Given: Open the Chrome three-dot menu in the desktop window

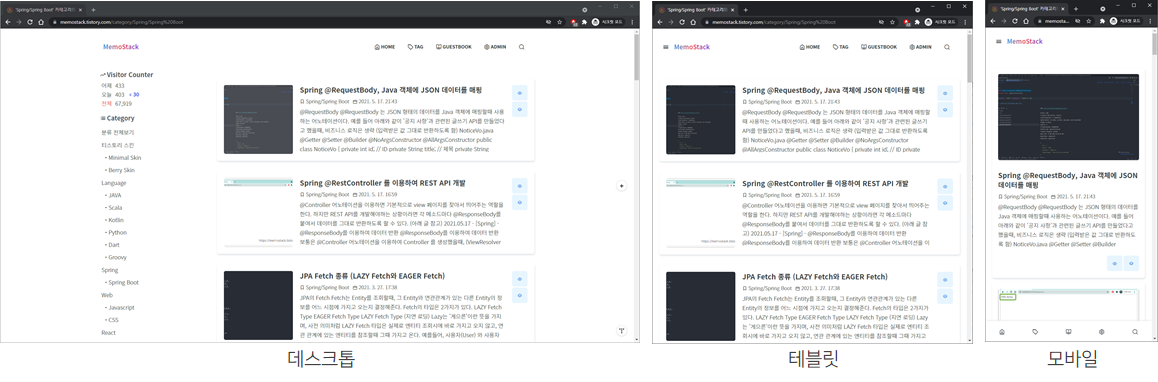Looking at the screenshot, I should [x=633, y=22].
